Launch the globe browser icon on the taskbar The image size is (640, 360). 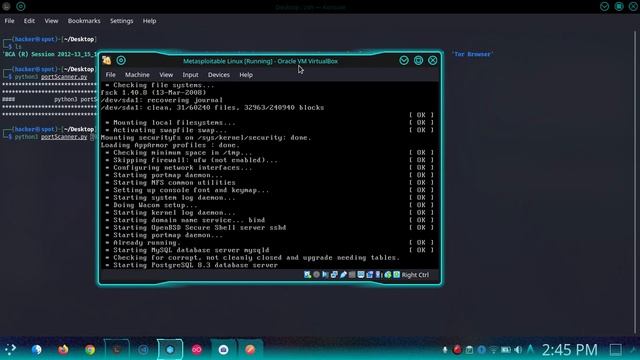tap(36, 349)
